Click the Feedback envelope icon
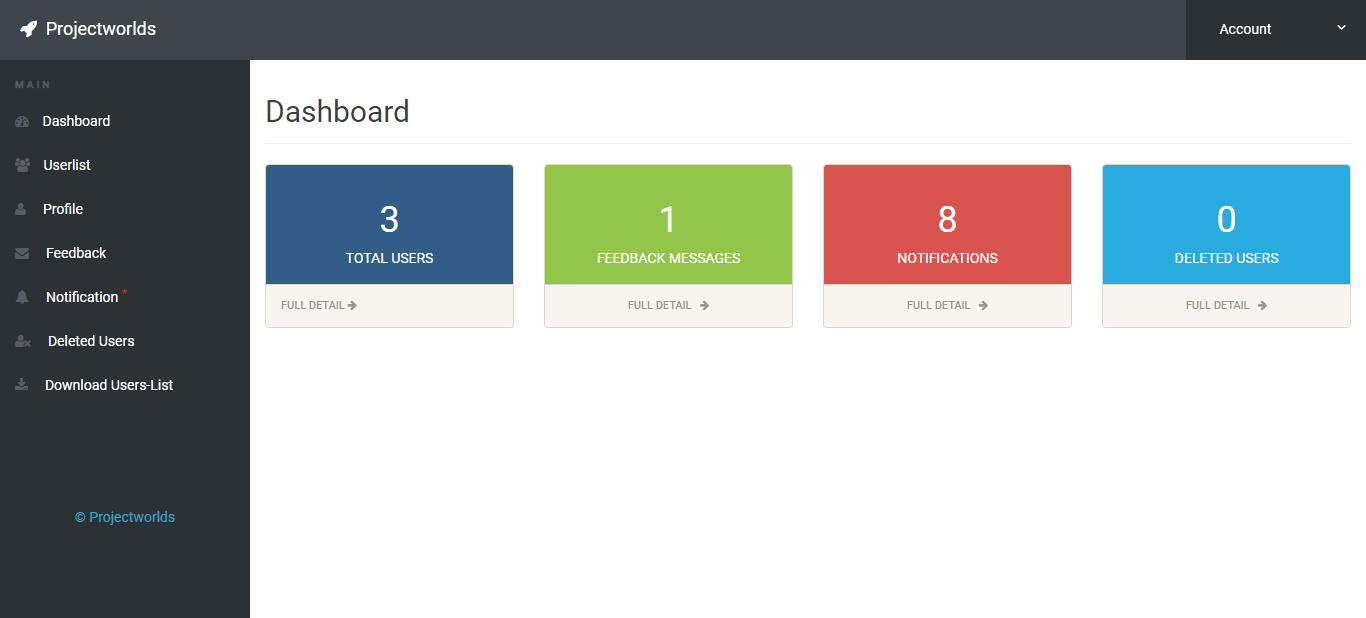Viewport: 1366px width, 618px height. click(x=22, y=254)
